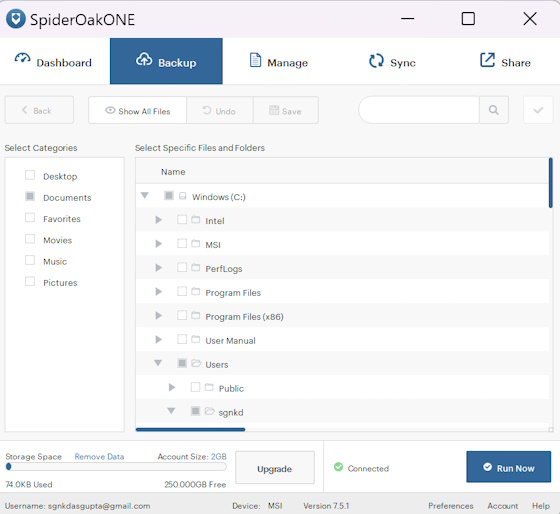The image size is (560, 514).
Task: Toggle the Windows (C:) checkbox
Action: [169, 195]
